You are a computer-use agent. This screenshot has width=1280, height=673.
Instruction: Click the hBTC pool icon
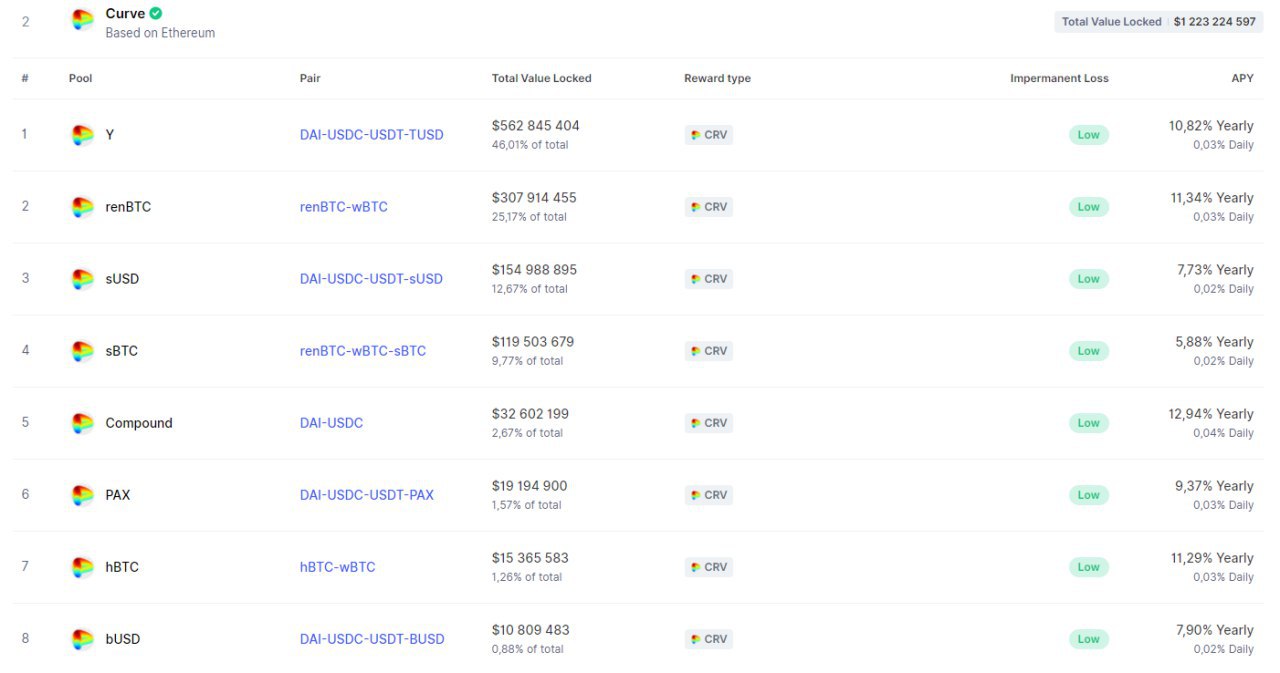pos(82,567)
